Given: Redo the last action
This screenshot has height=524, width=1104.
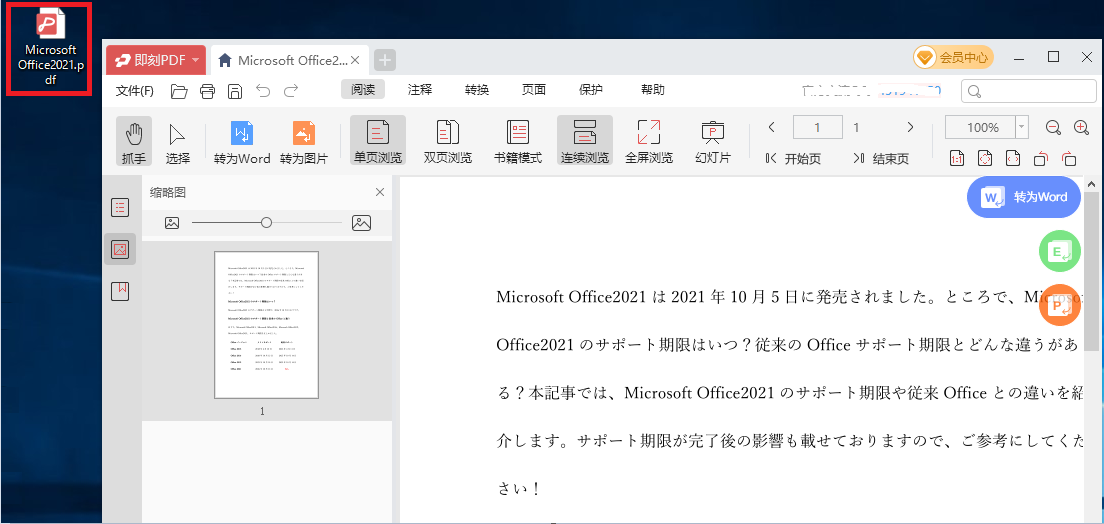Looking at the screenshot, I should [291, 90].
